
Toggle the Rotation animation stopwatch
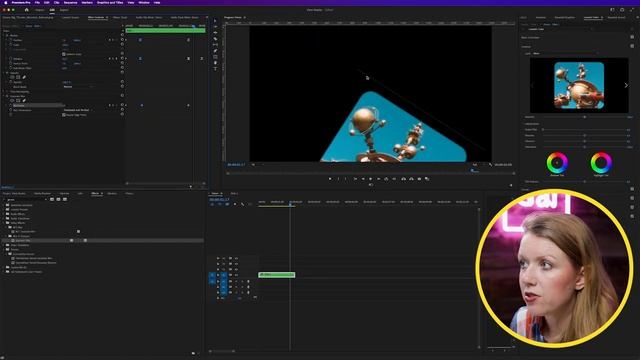[11, 59]
